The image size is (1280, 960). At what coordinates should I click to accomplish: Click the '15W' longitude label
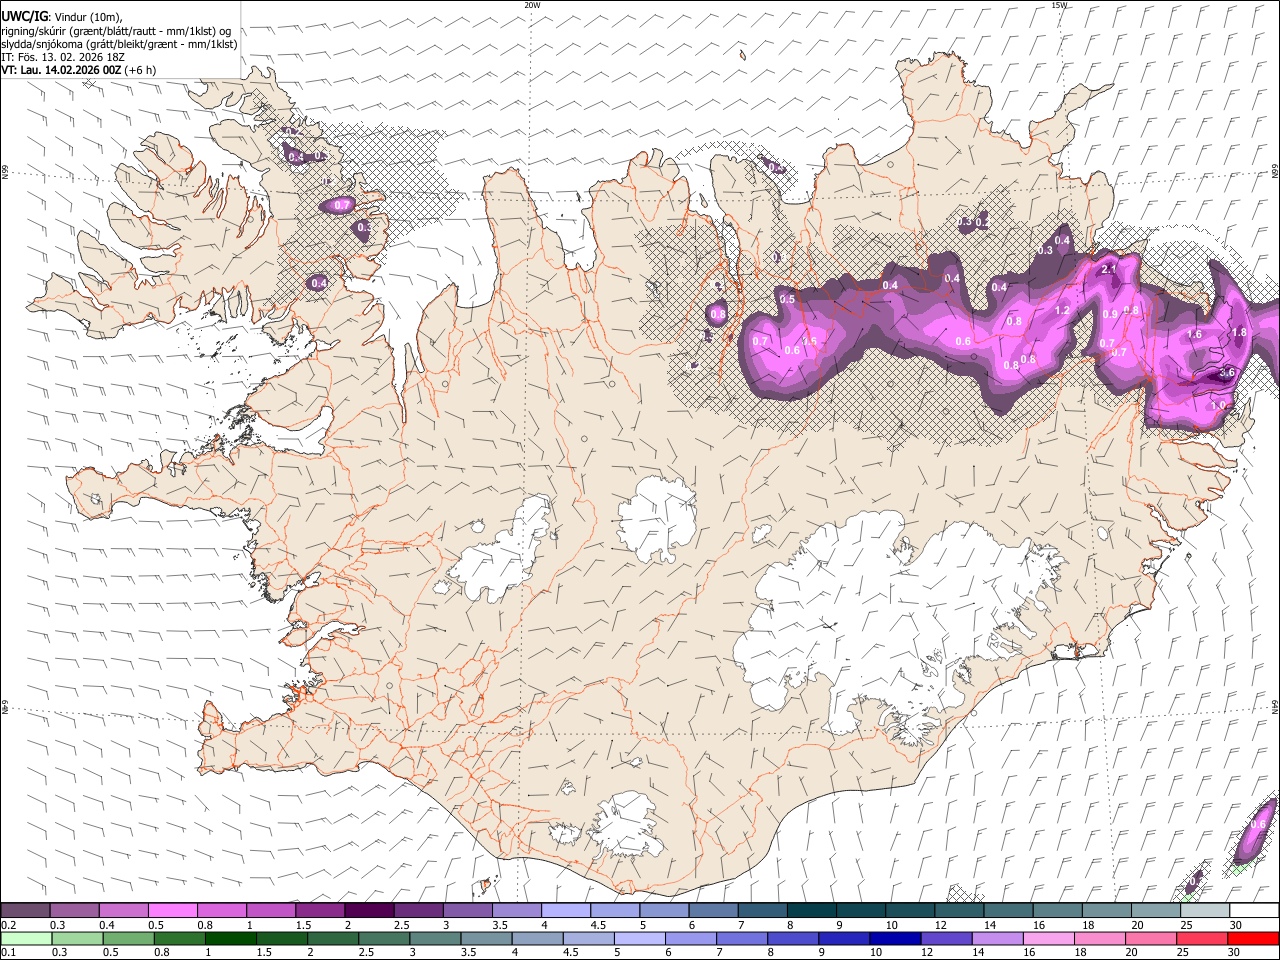pyautogui.click(x=1059, y=5)
